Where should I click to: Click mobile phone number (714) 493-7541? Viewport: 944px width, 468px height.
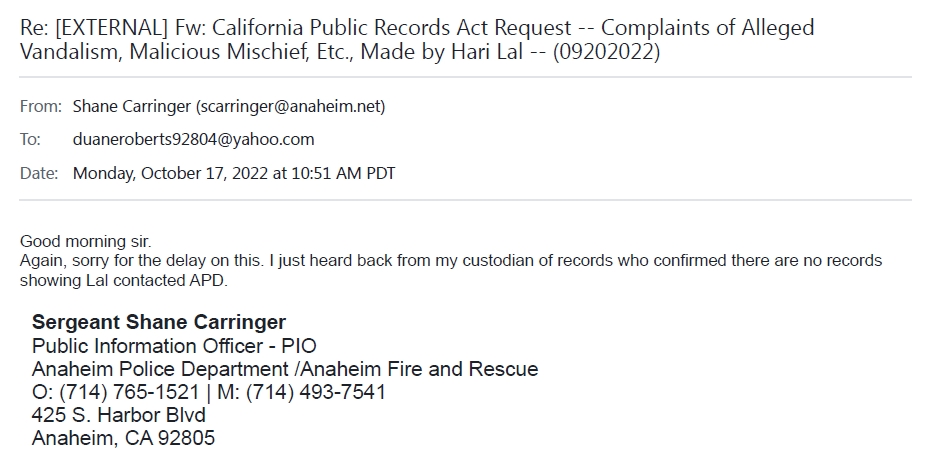pos(317,392)
